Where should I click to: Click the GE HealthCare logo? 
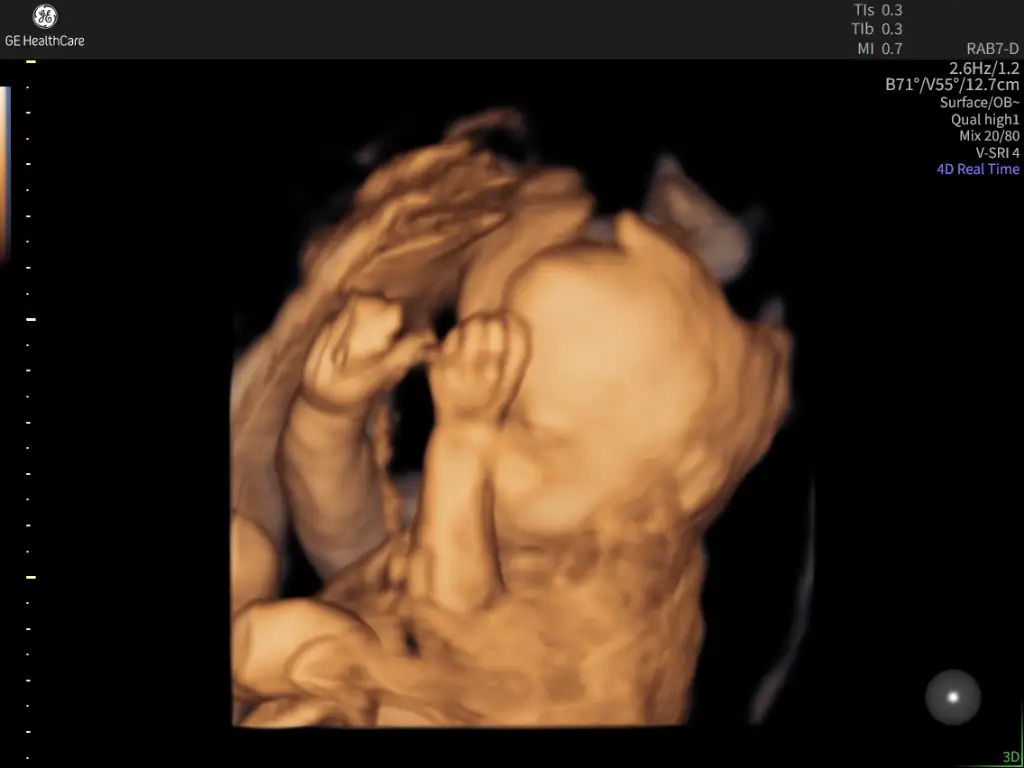(44, 27)
